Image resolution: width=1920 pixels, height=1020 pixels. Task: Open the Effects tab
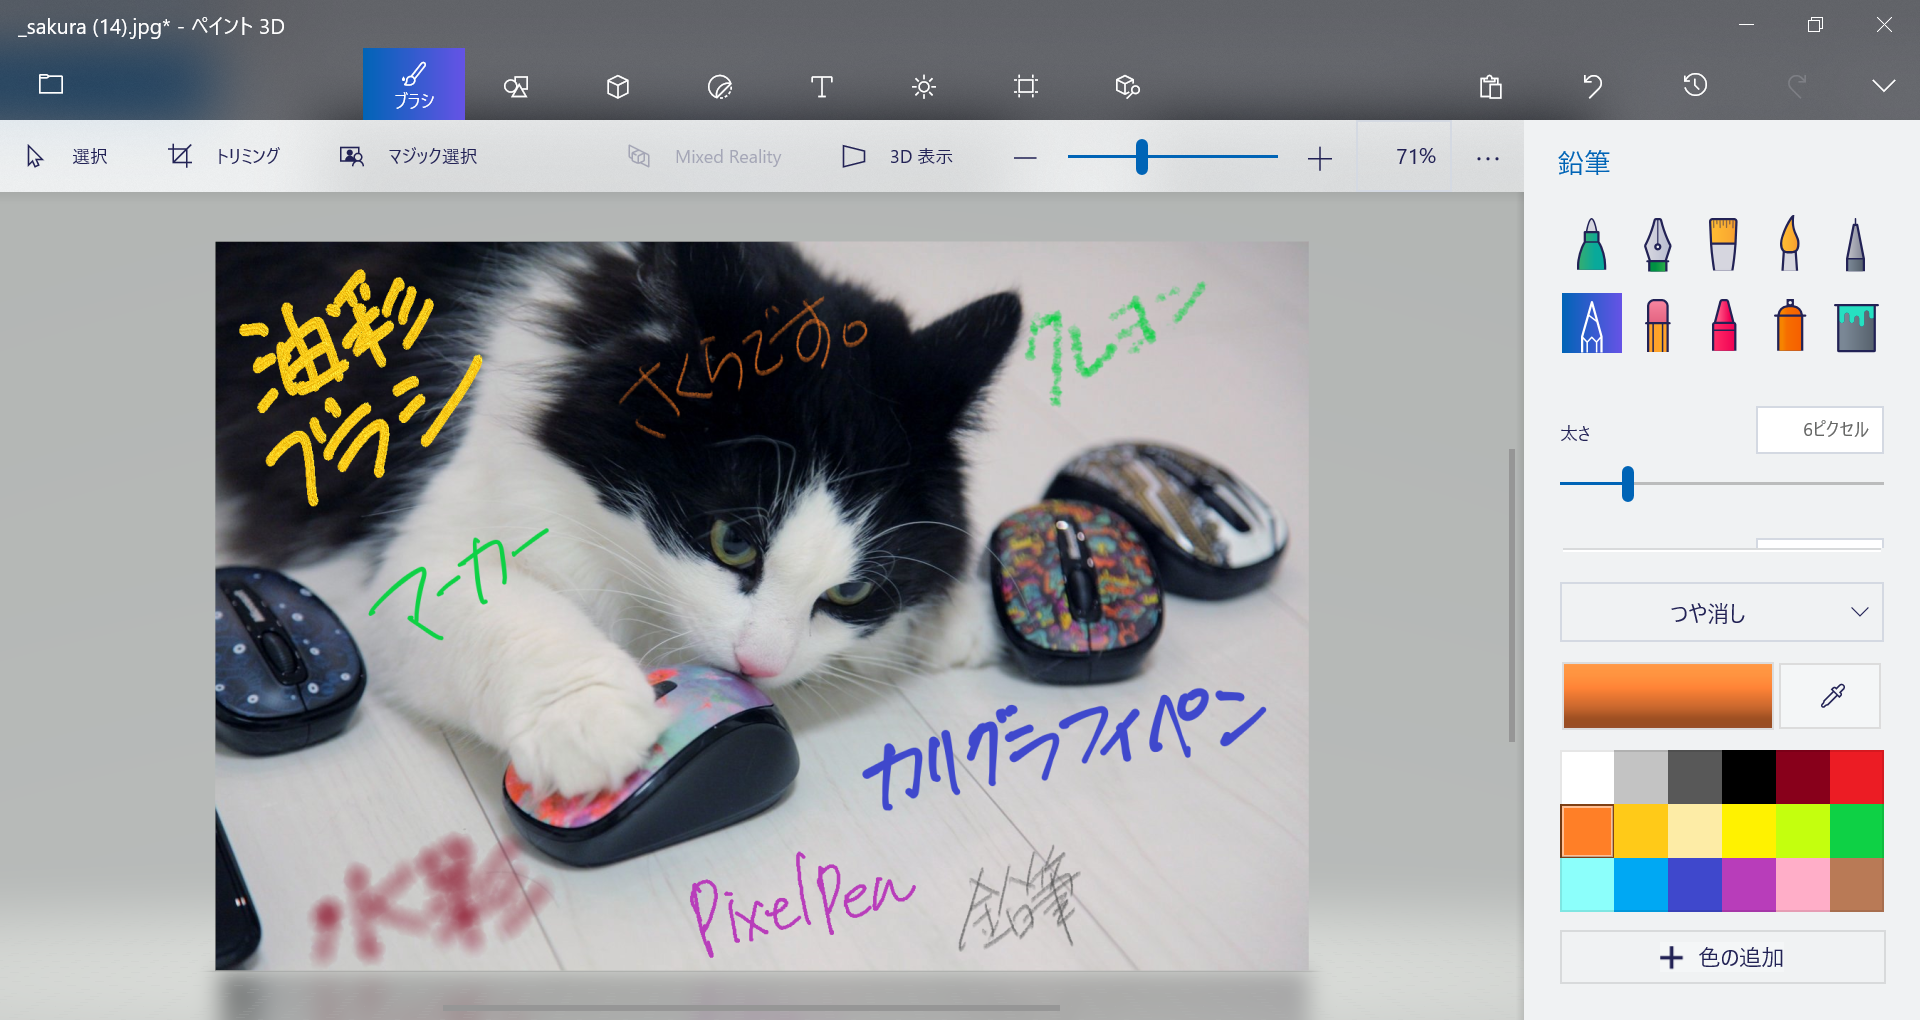coord(924,87)
